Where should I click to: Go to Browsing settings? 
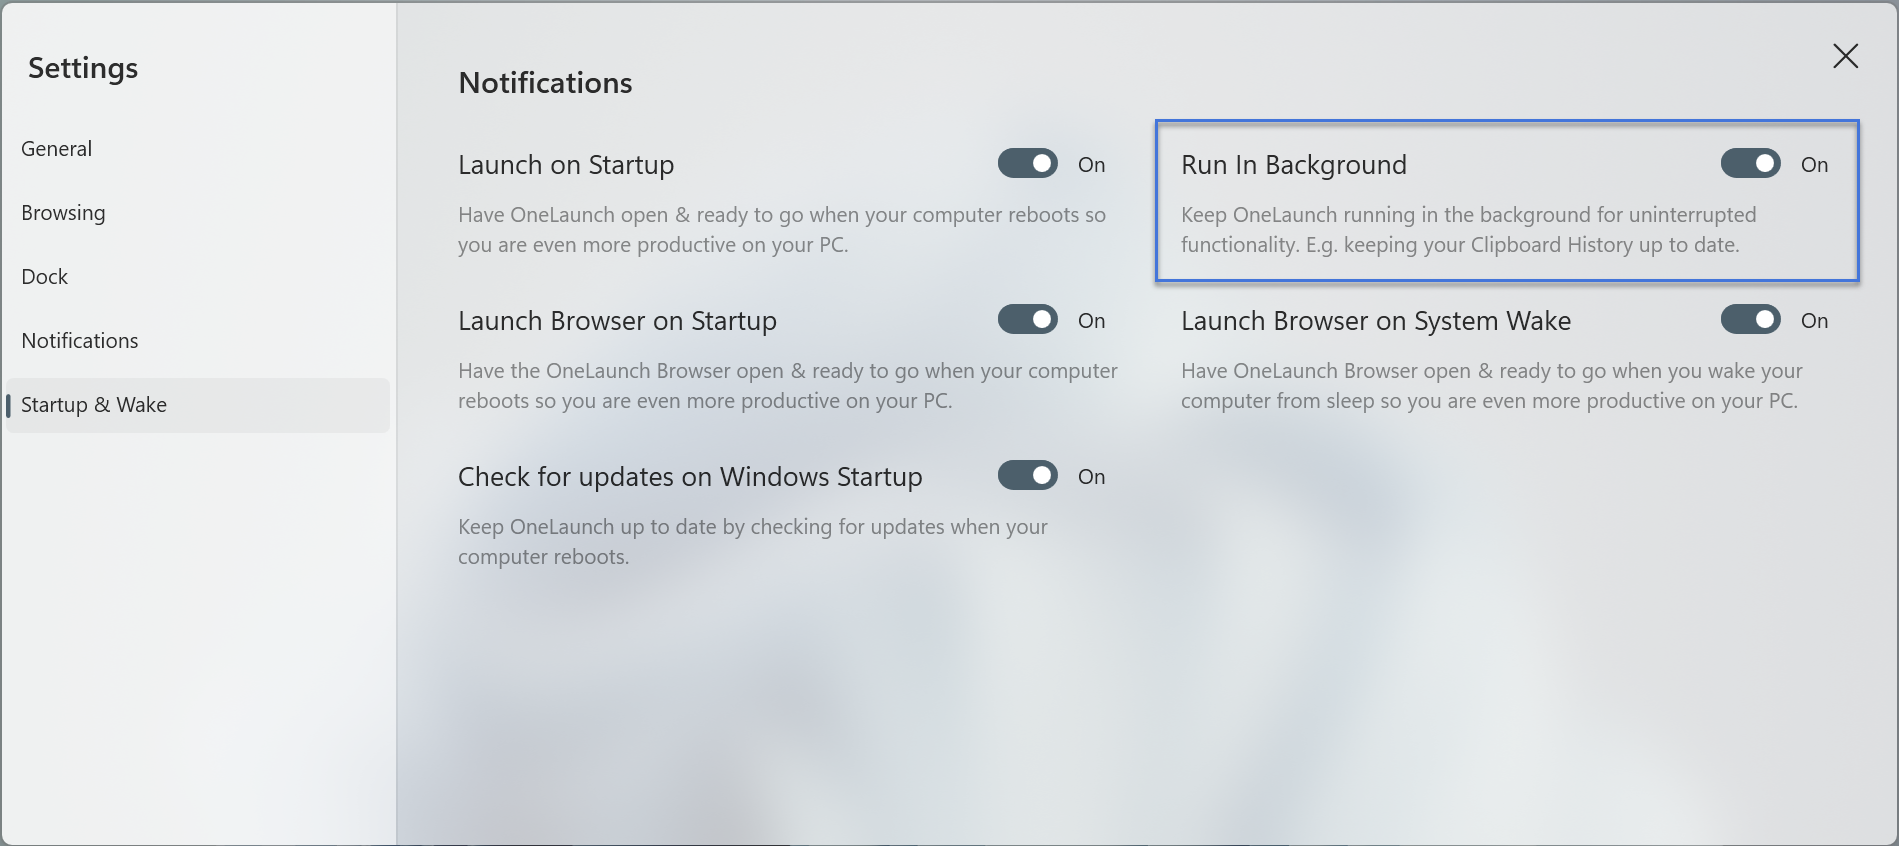pos(198,213)
